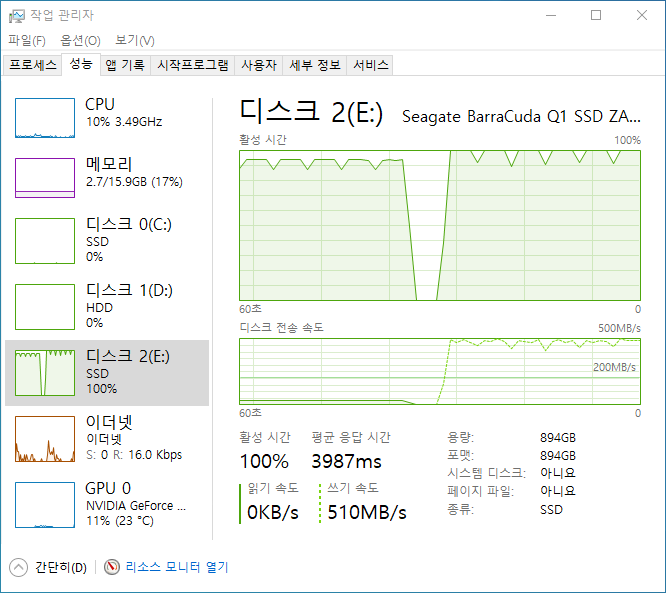Select the 메모리 usage graph thumbnail
This screenshot has height=593, width=666.
coord(45,178)
